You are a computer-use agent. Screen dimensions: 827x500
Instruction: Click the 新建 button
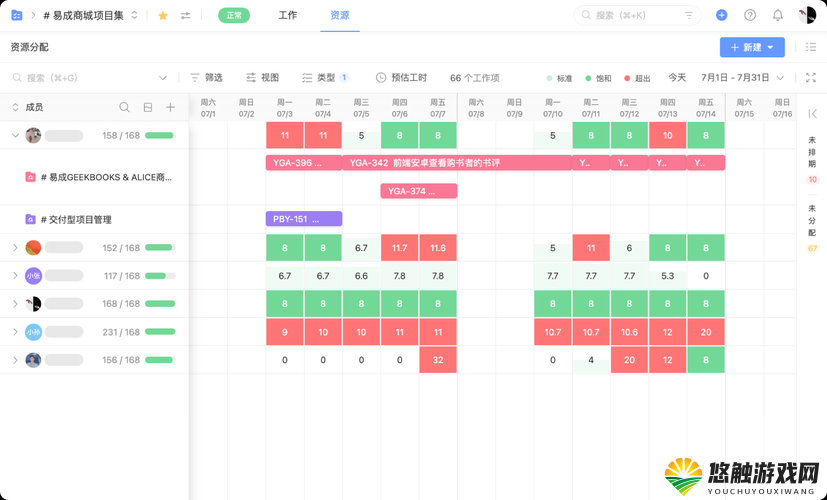pyautogui.click(x=752, y=47)
